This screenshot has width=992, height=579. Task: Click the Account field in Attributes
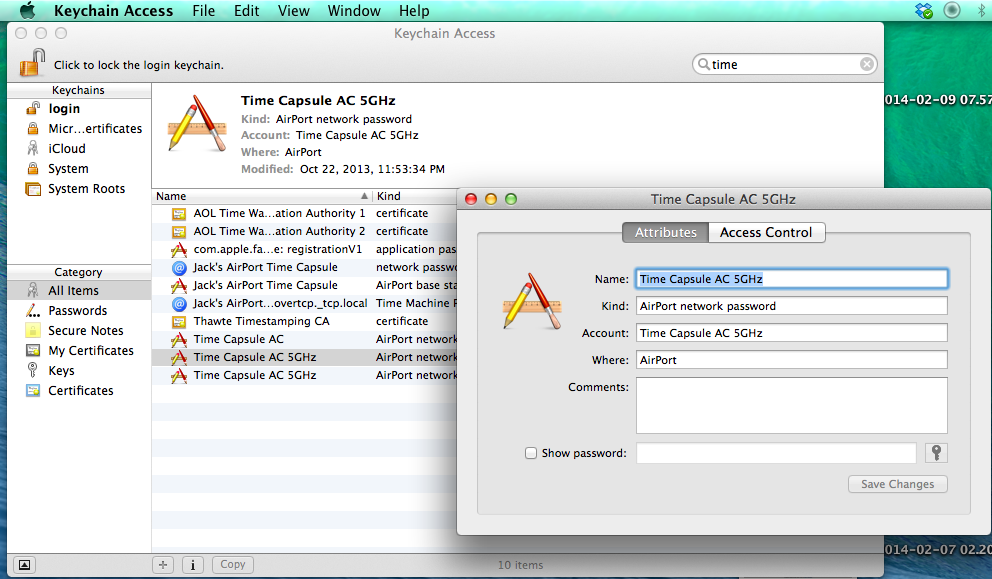point(791,333)
